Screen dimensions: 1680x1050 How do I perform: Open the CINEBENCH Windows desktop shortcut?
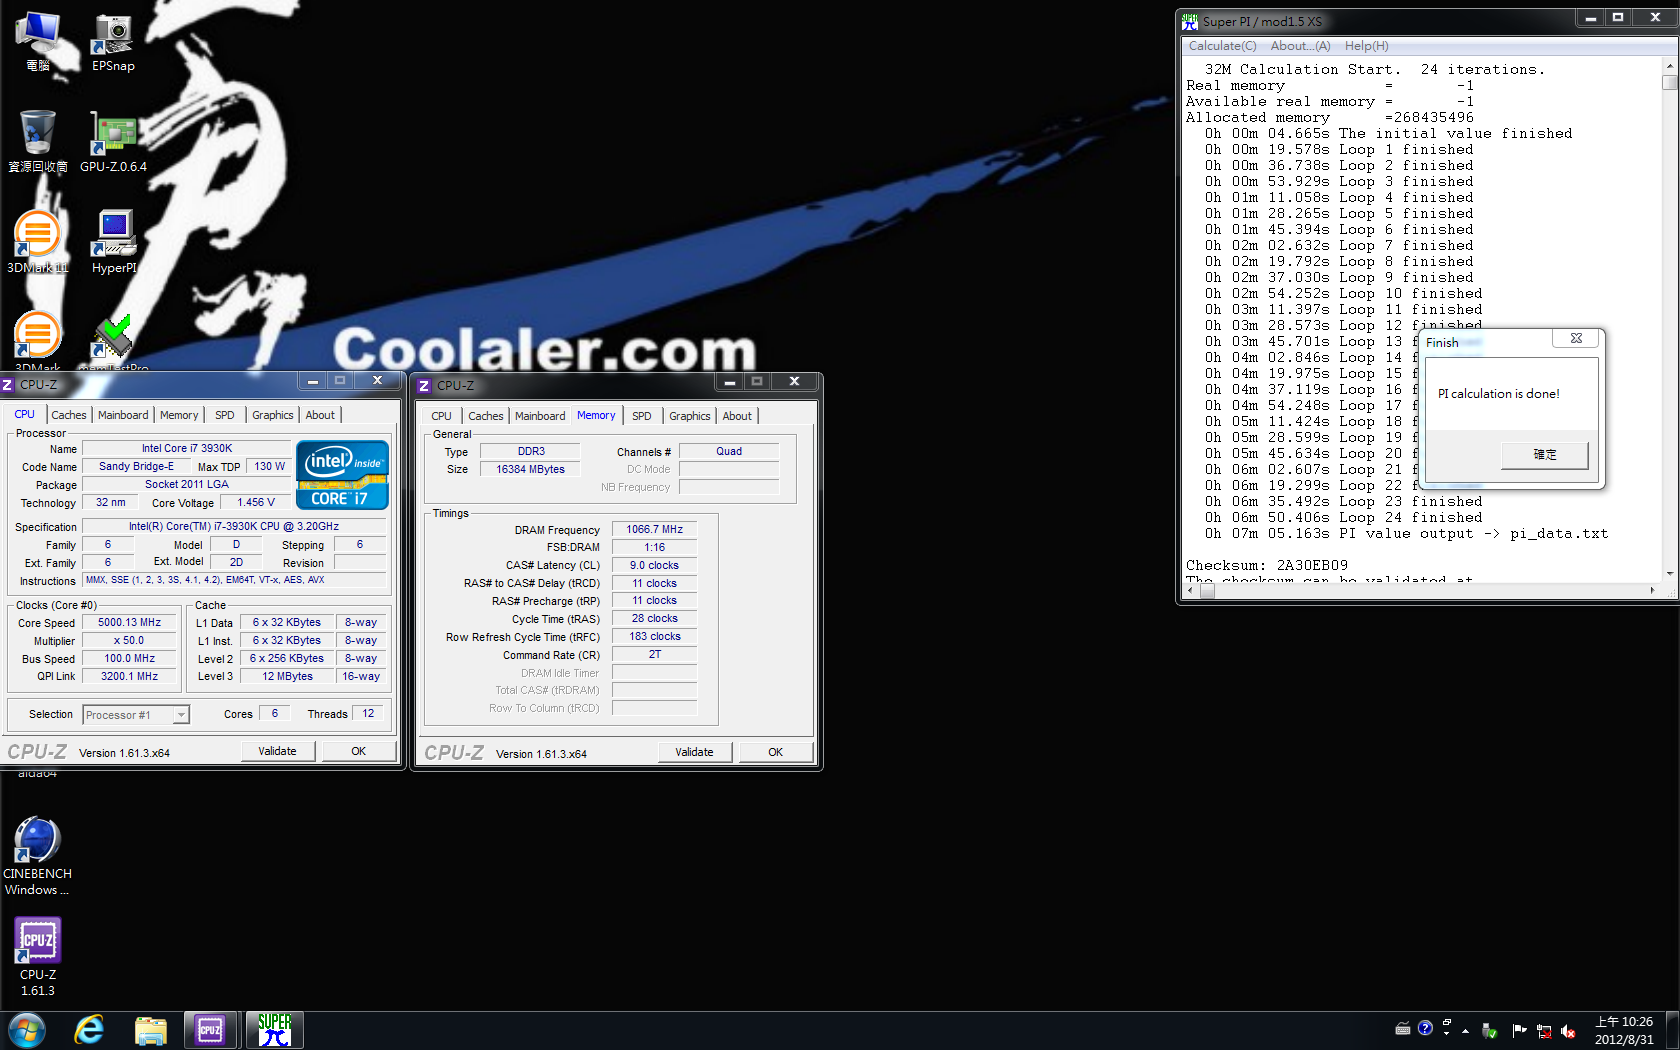pyautogui.click(x=37, y=856)
